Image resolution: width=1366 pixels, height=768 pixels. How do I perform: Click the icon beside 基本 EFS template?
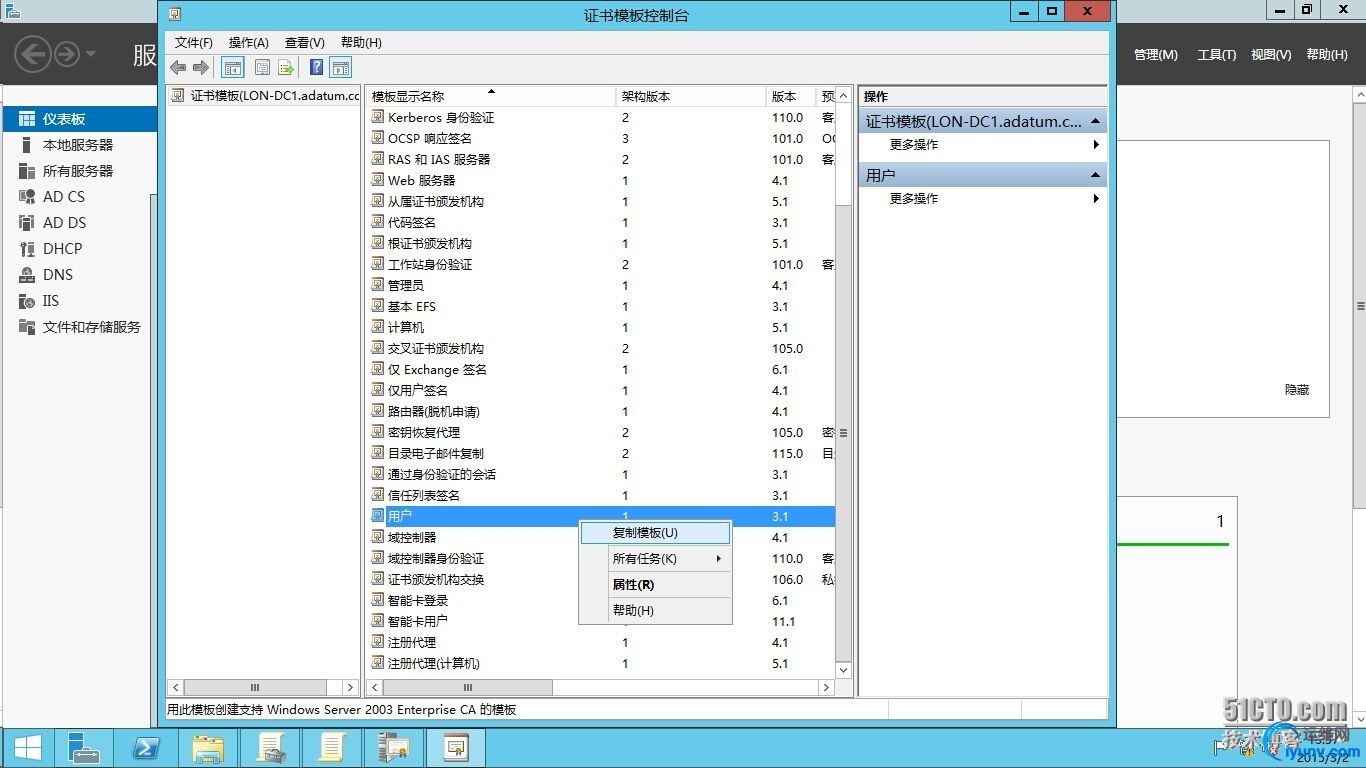tap(378, 306)
